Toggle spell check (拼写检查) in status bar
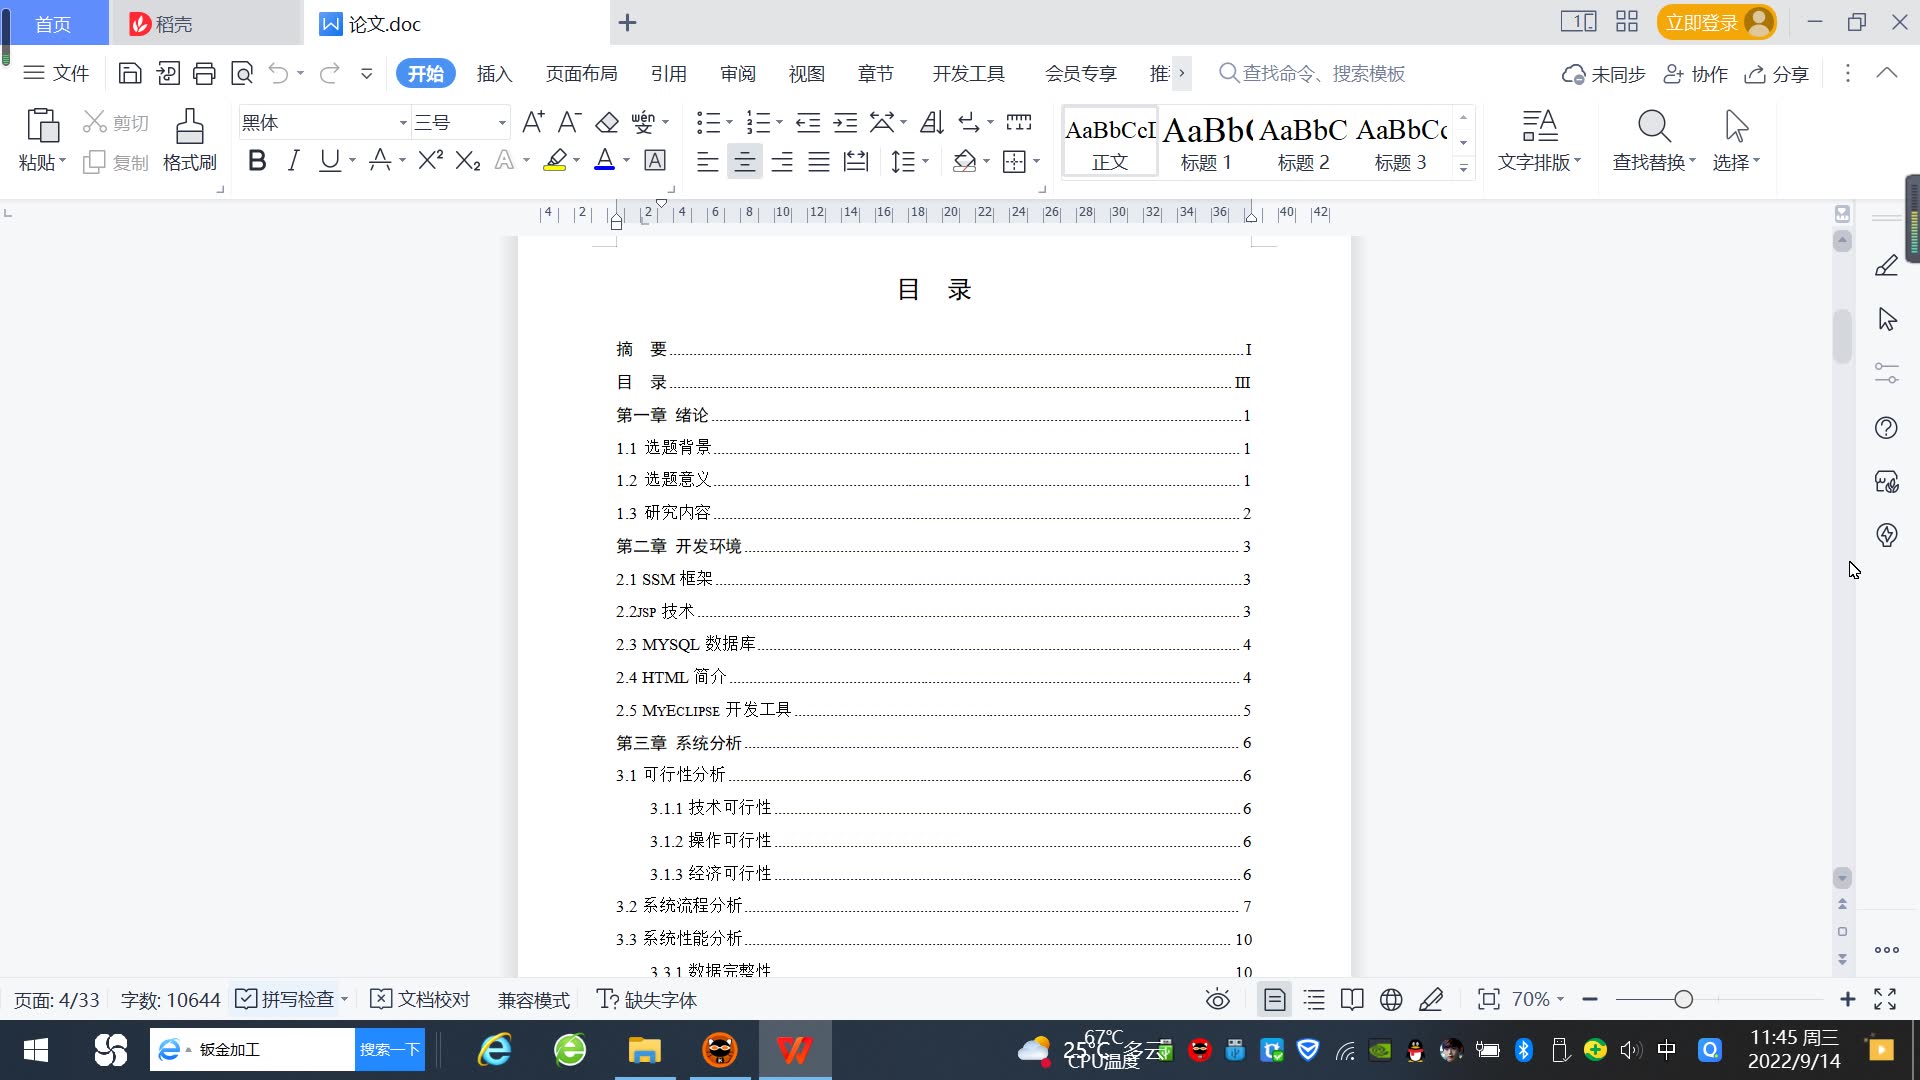Viewport: 1920px width, 1080px height. click(285, 999)
